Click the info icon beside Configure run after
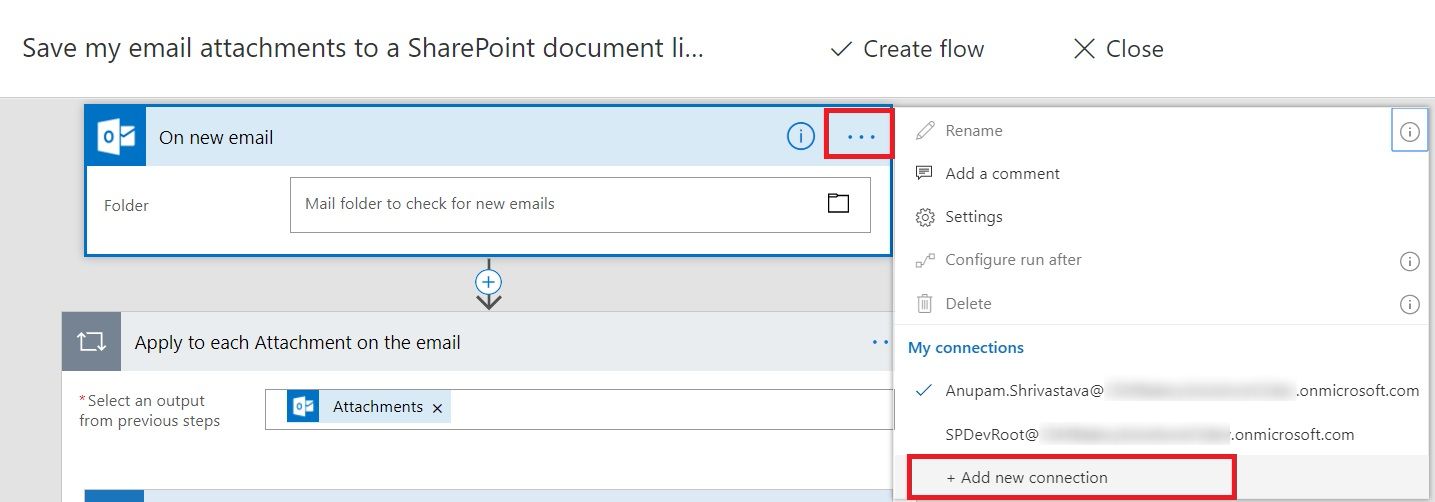 pos(1409,261)
